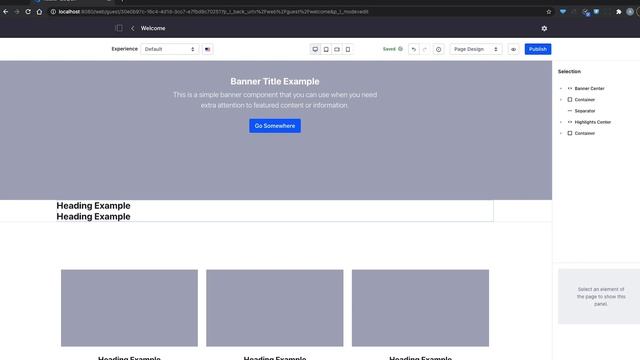Open page configuration gear icon
Image resolution: width=640 pixels, height=360 pixels.
(544, 29)
